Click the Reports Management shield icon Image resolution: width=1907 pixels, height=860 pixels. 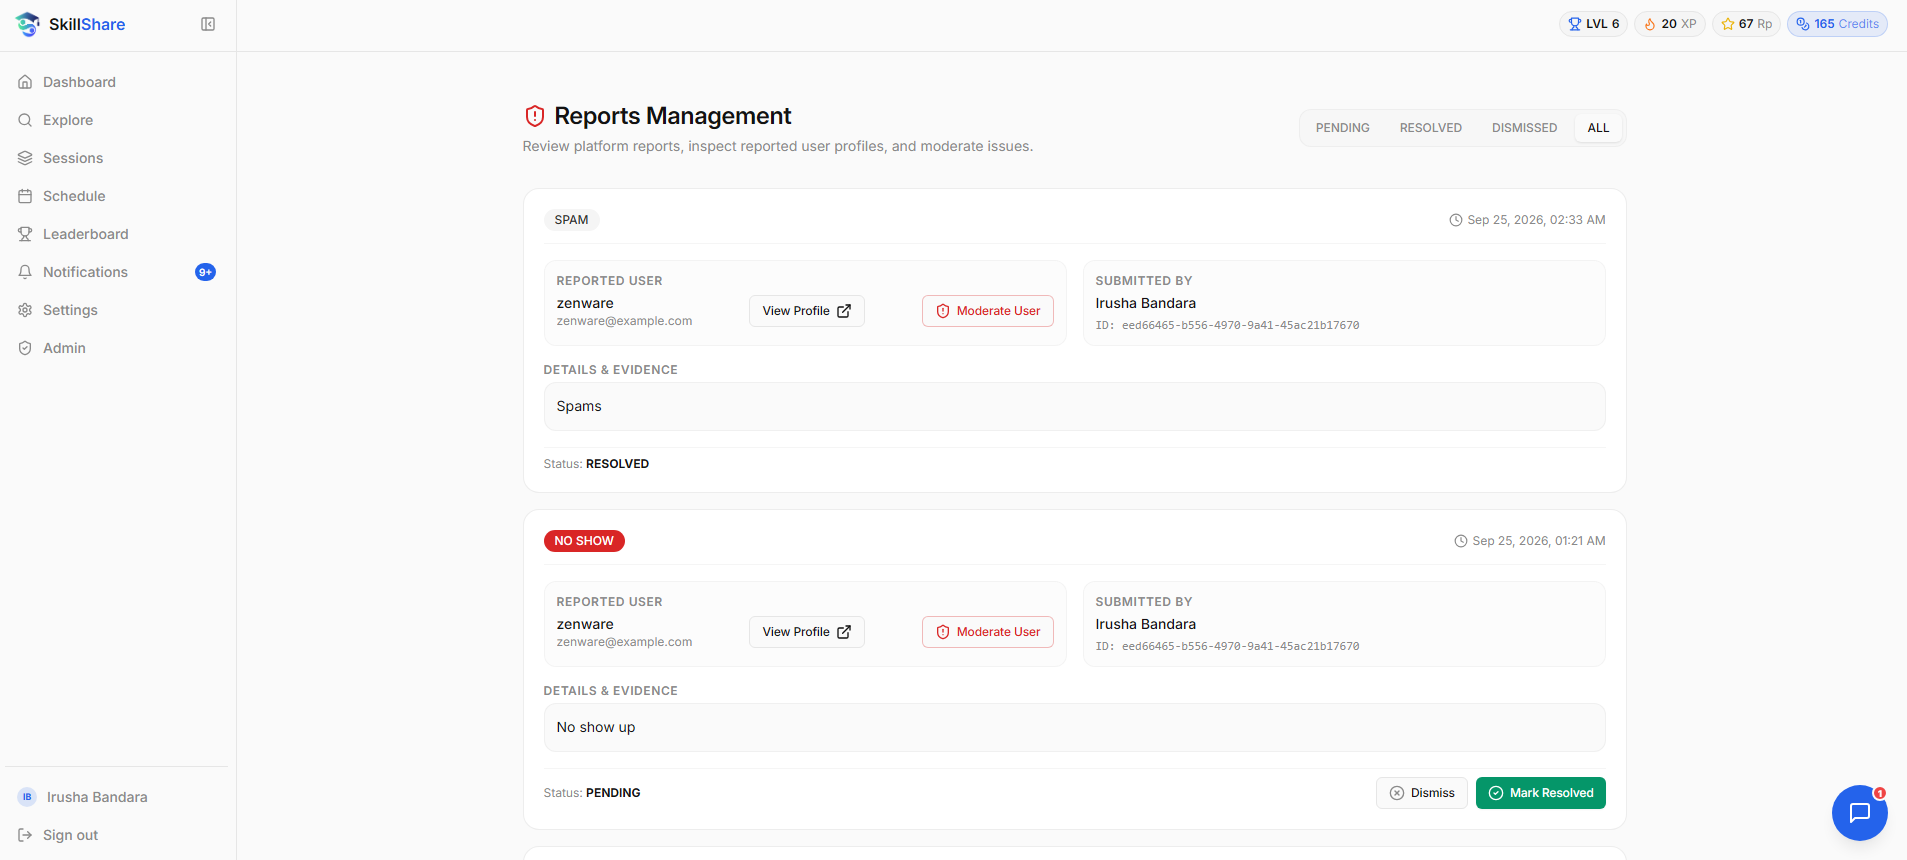click(535, 116)
